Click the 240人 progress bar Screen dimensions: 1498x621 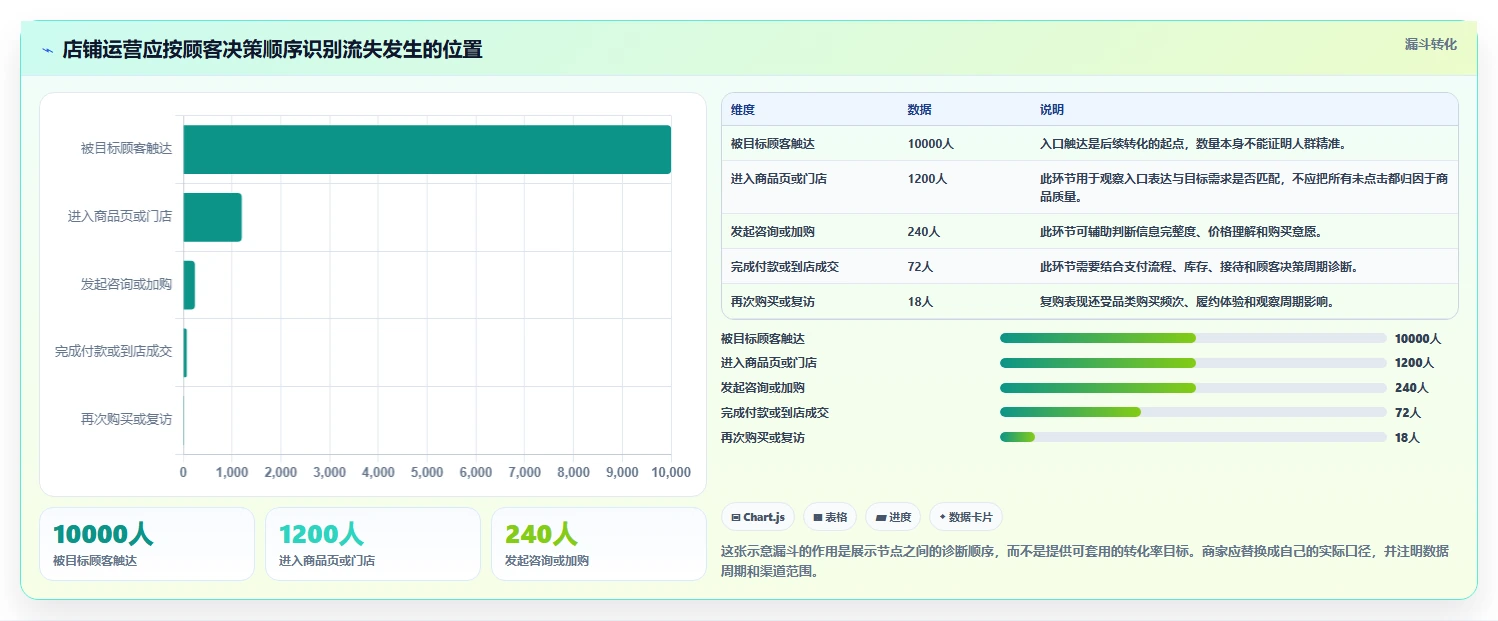[x=1193, y=388]
